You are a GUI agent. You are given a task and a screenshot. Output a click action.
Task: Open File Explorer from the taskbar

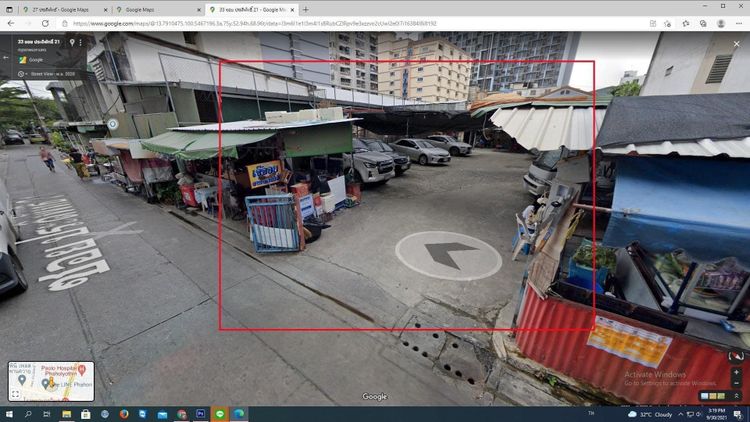[x=66, y=414]
